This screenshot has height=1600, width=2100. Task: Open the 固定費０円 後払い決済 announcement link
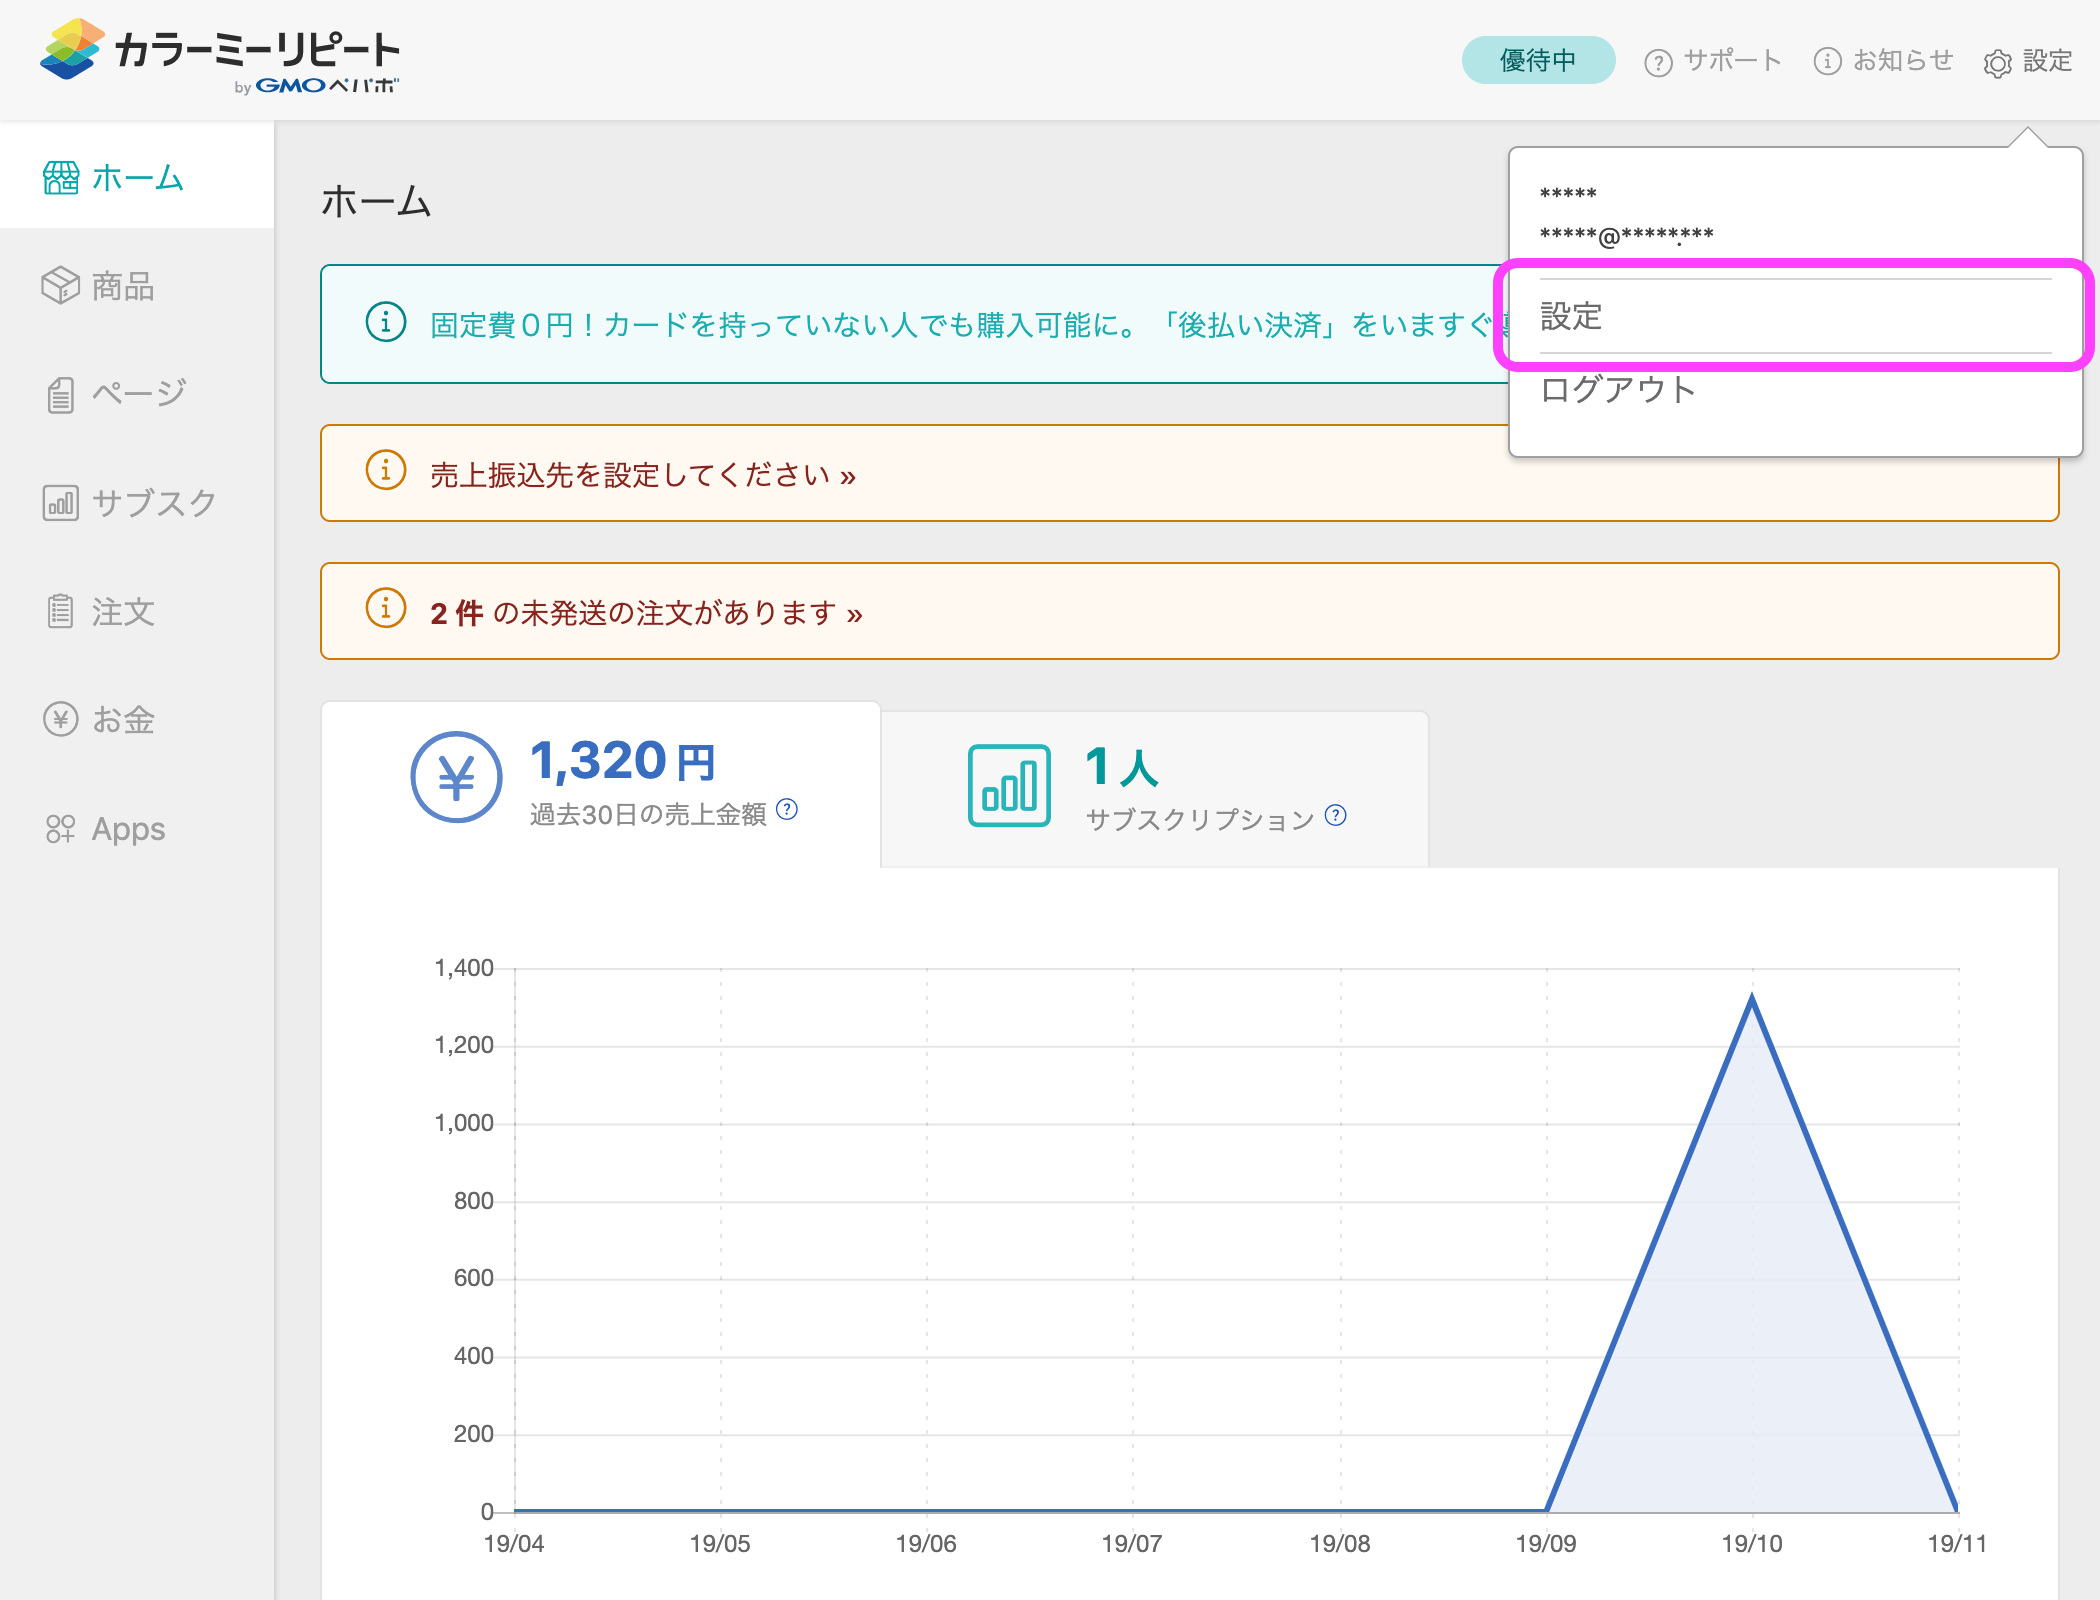[968, 325]
